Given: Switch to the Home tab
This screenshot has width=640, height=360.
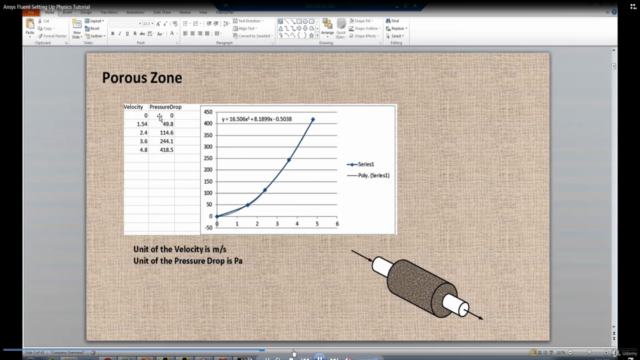Looking at the screenshot, I should (49, 13).
